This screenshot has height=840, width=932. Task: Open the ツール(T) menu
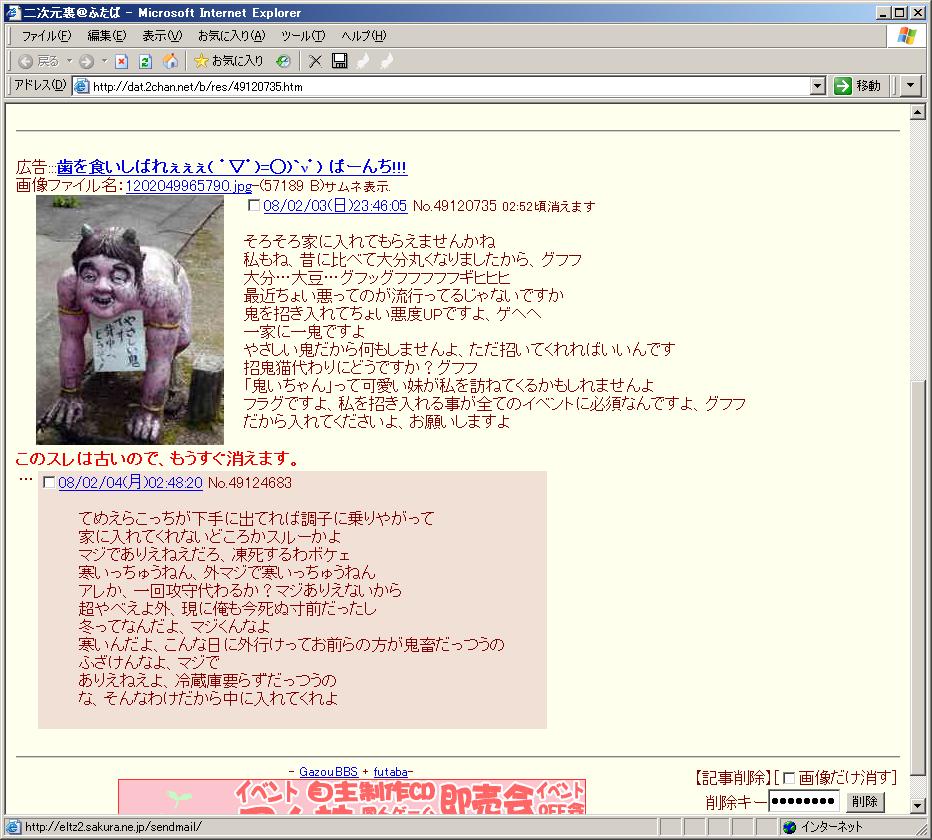coord(302,36)
